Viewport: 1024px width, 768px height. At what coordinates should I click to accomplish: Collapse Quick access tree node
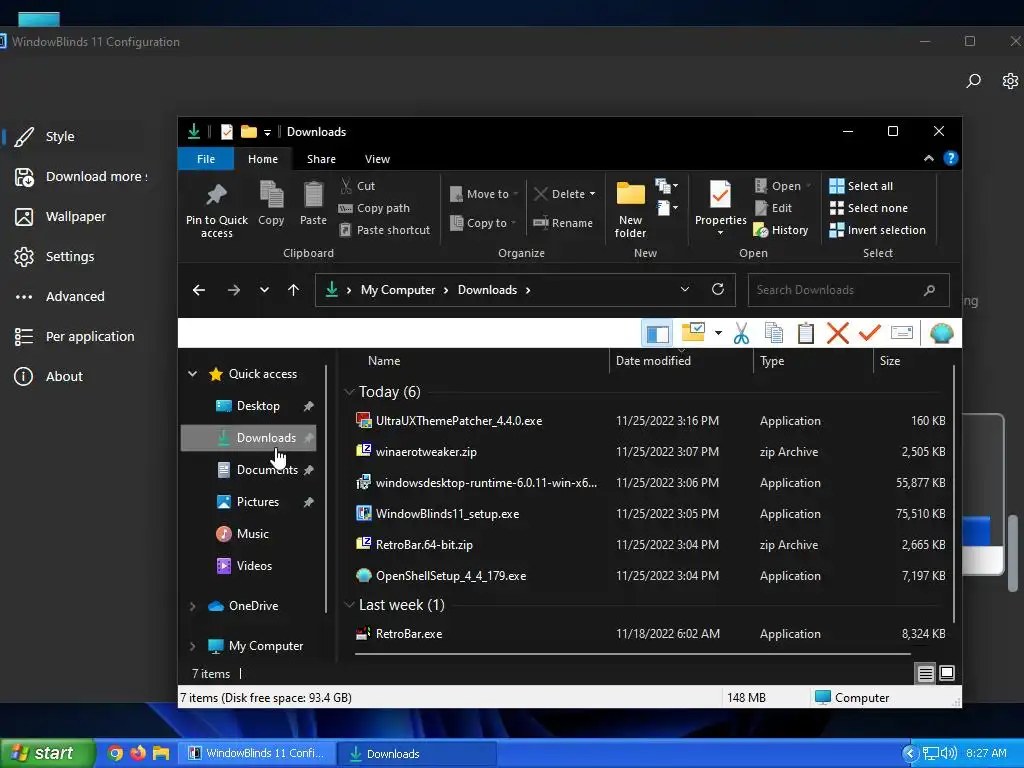tap(192, 374)
